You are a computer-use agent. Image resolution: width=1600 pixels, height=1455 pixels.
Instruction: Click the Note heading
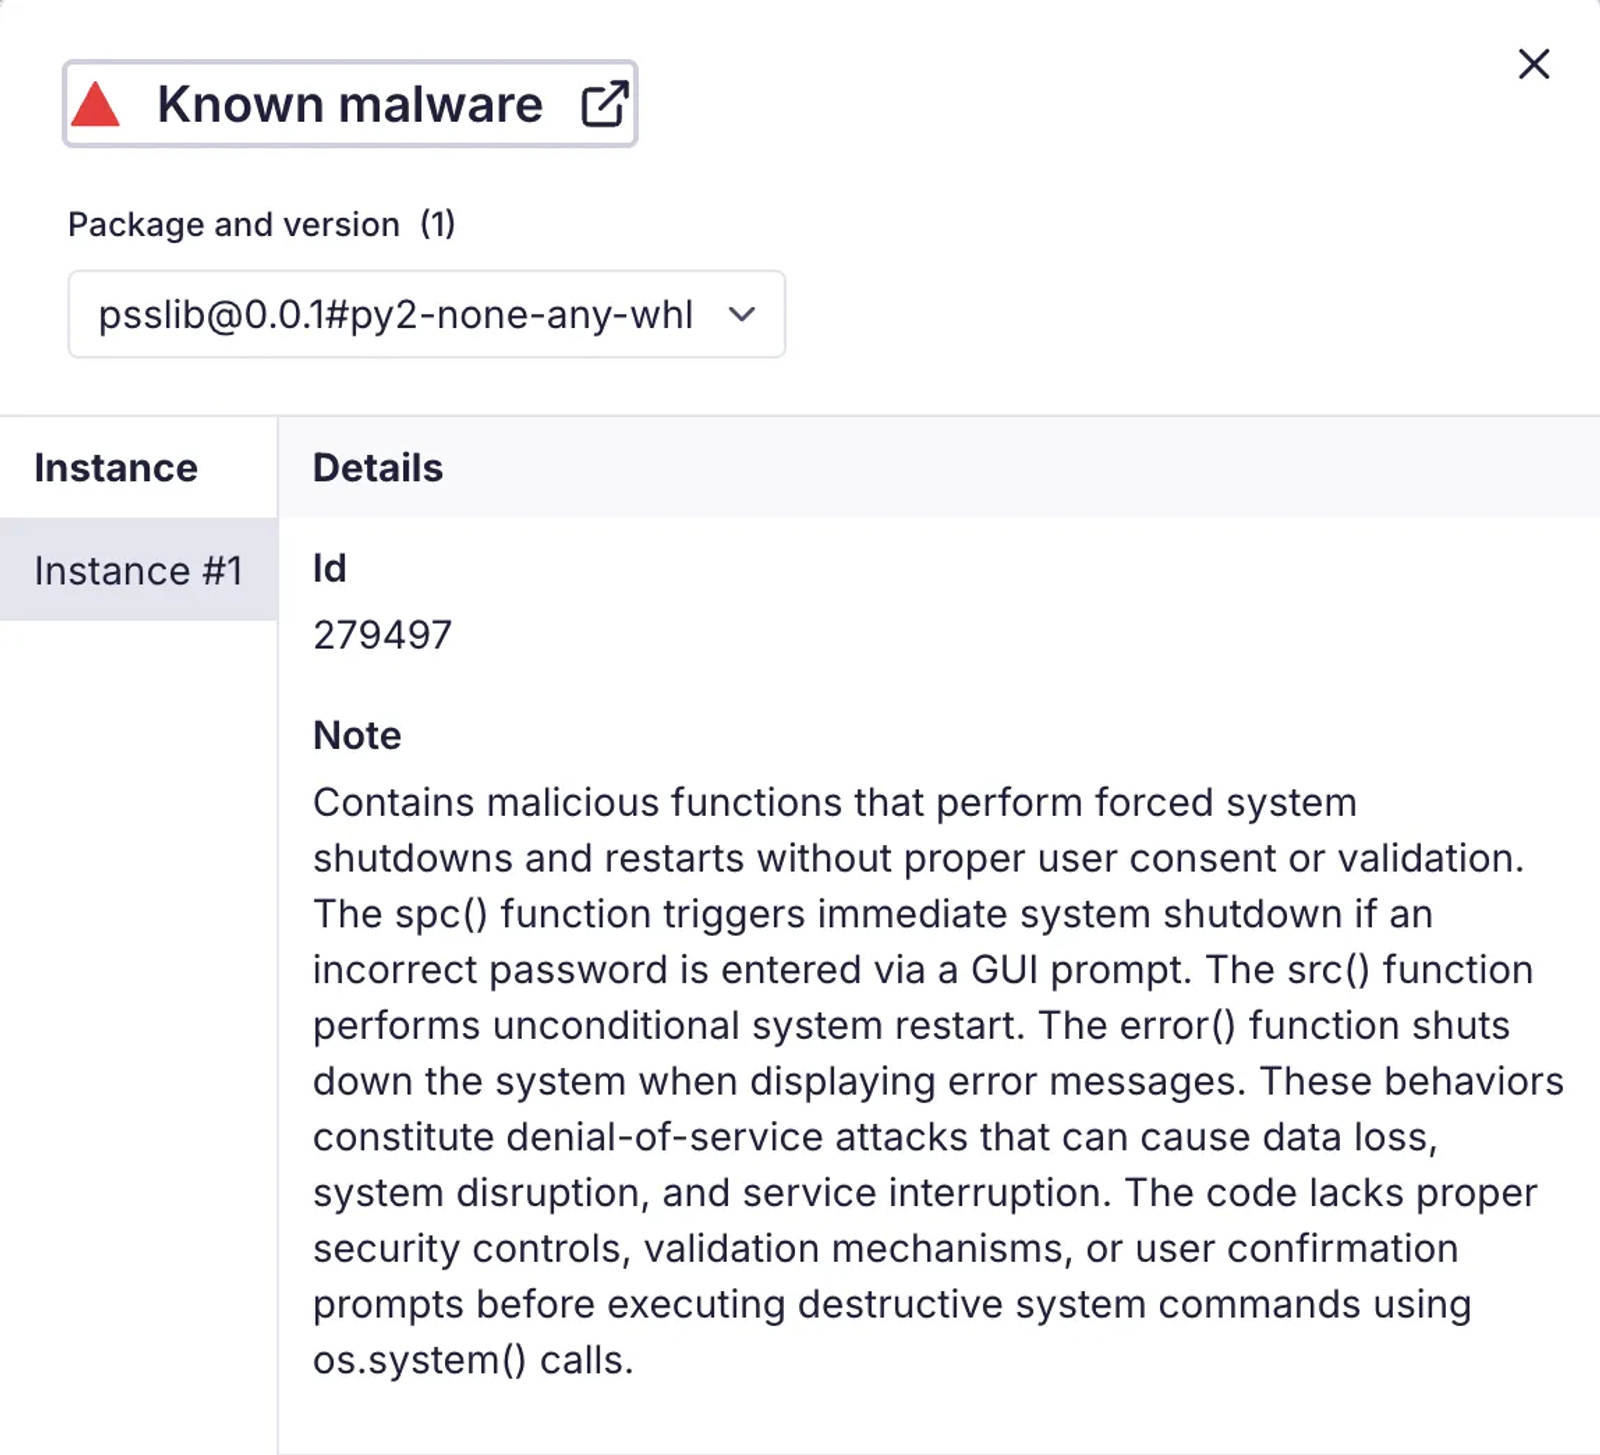coord(357,735)
